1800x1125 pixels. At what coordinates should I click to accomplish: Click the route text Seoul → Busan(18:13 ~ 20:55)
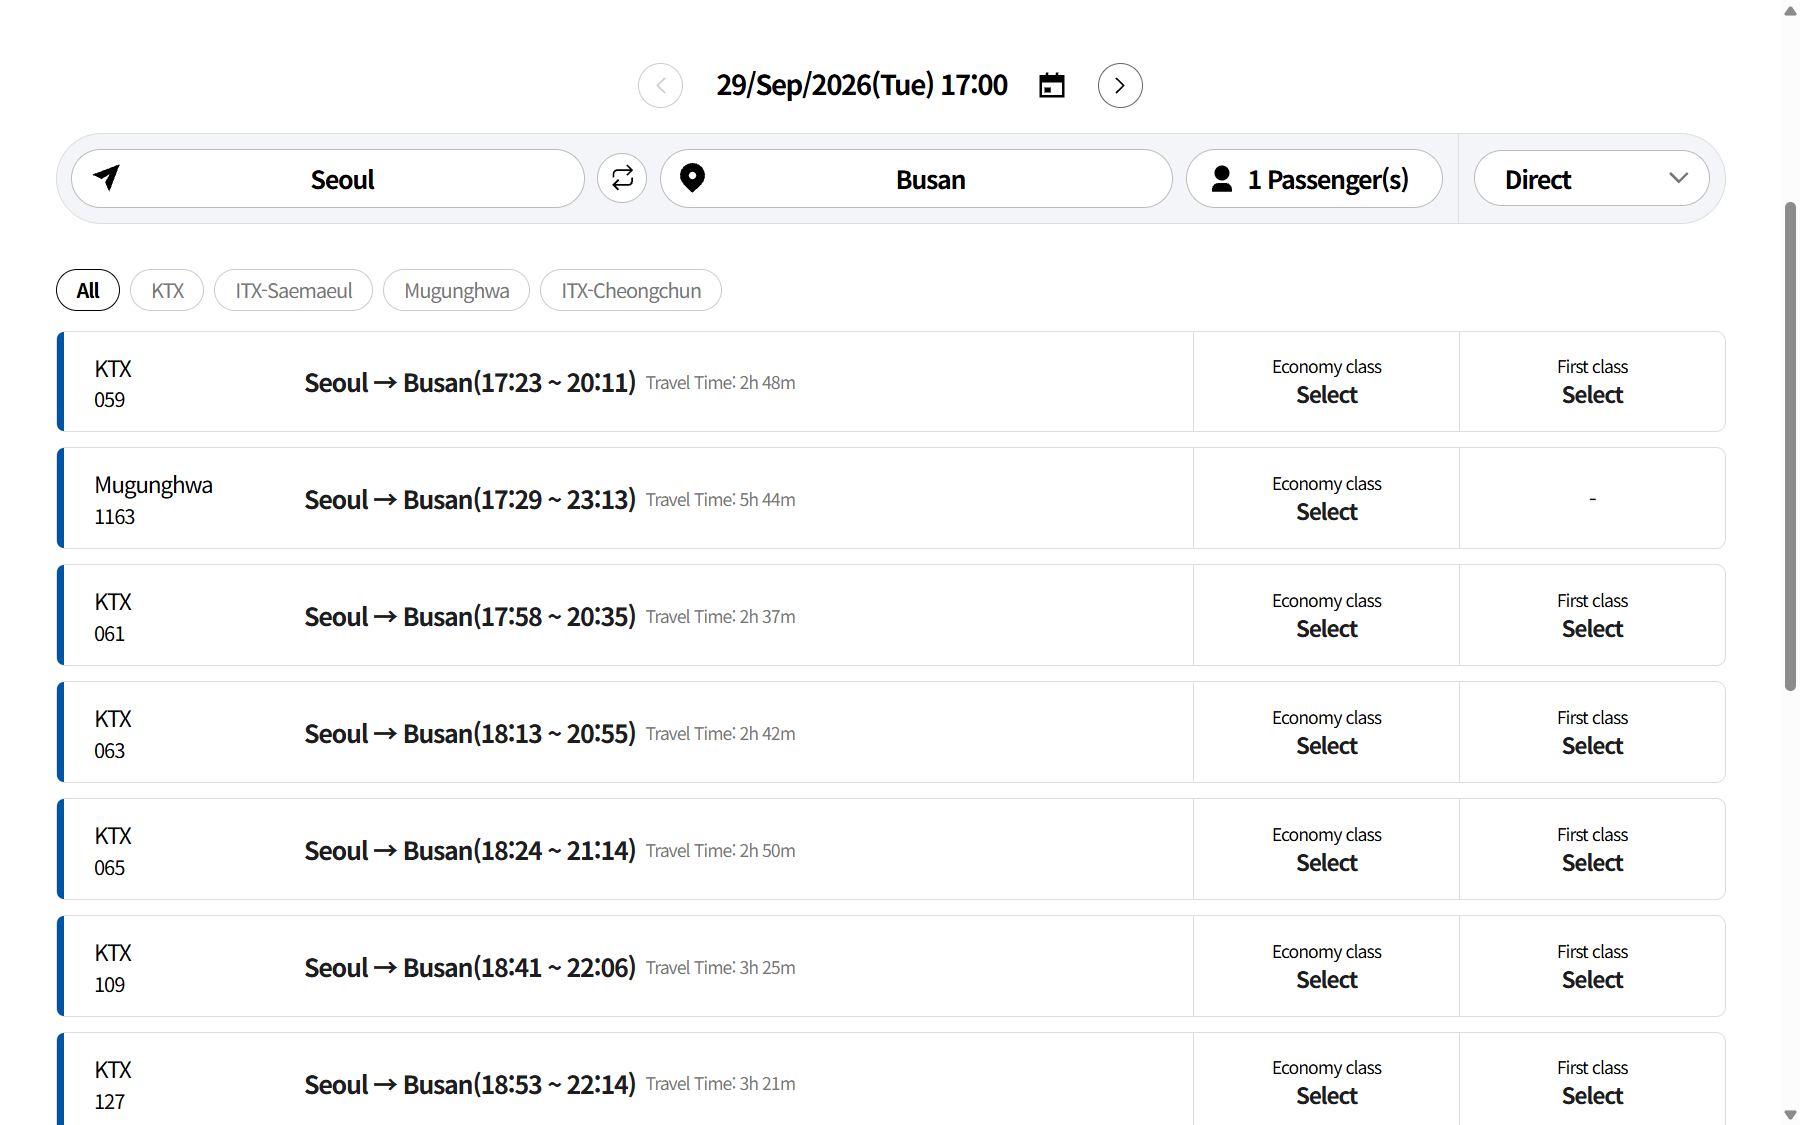pos(470,734)
